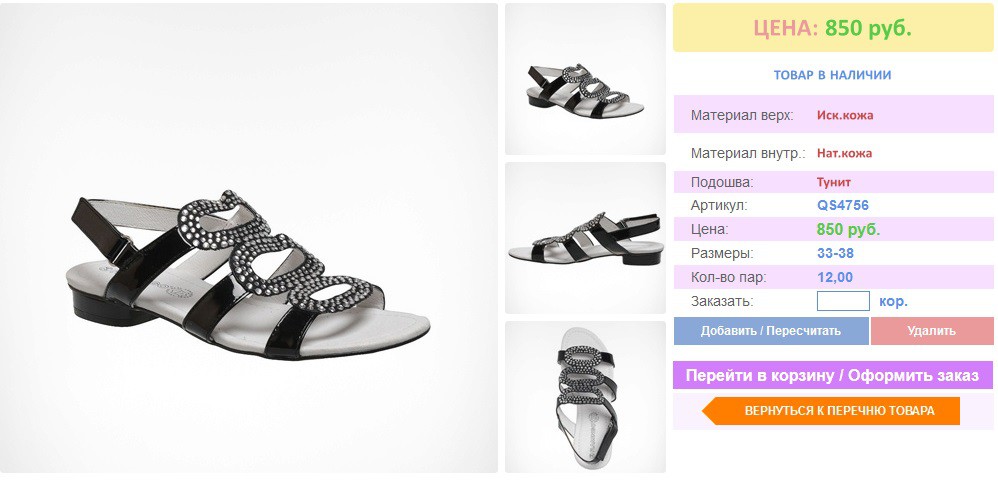Click the Добавить / Пересчитать button
This screenshot has width=998, height=483.
coord(771,331)
